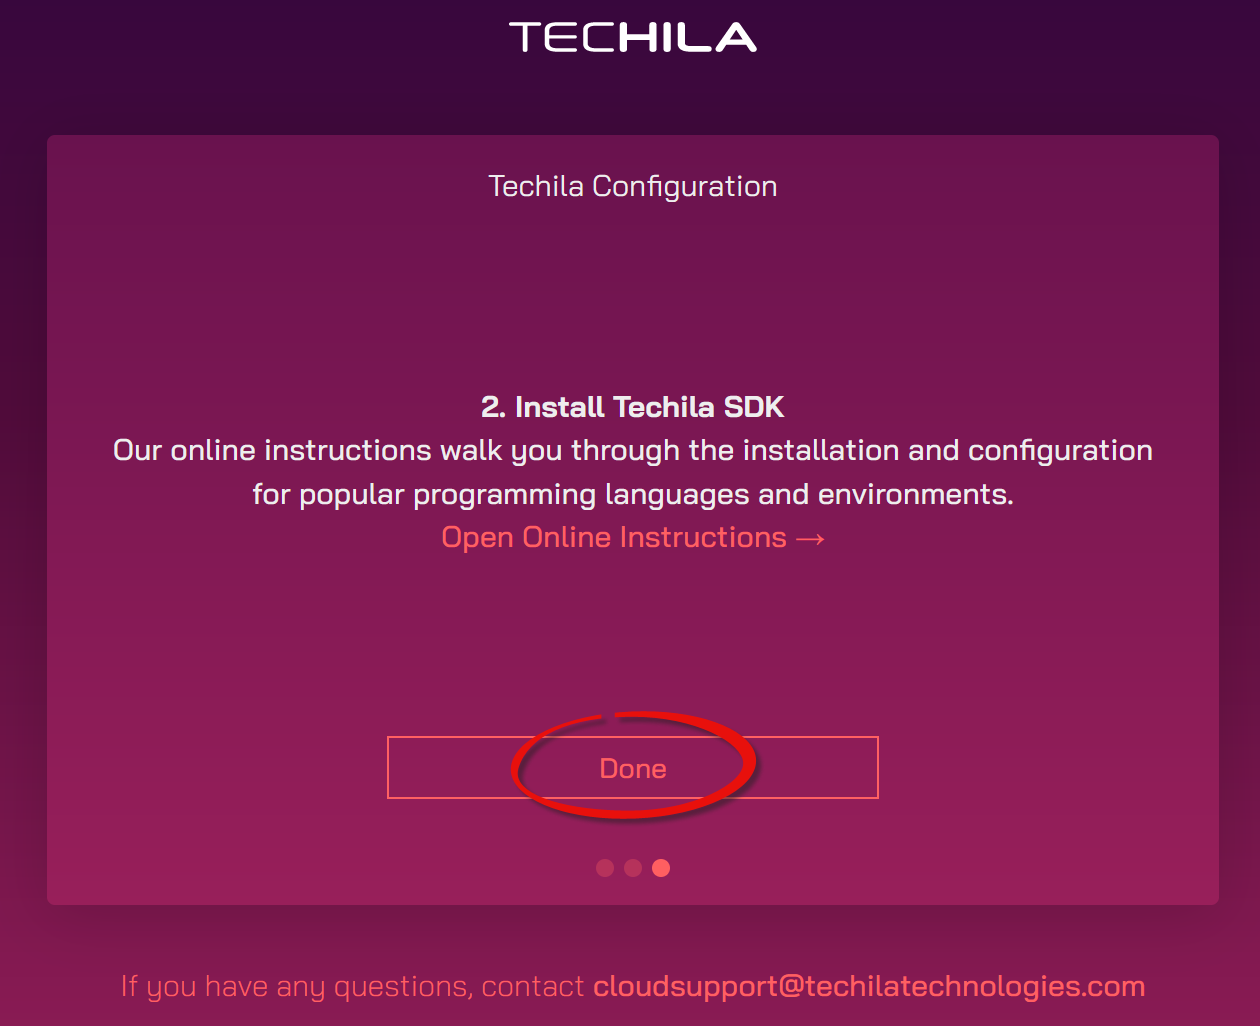Viewport: 1260px width, 1026px height.
Task: Jump to step two using center dot
Action: coord(633,868)
